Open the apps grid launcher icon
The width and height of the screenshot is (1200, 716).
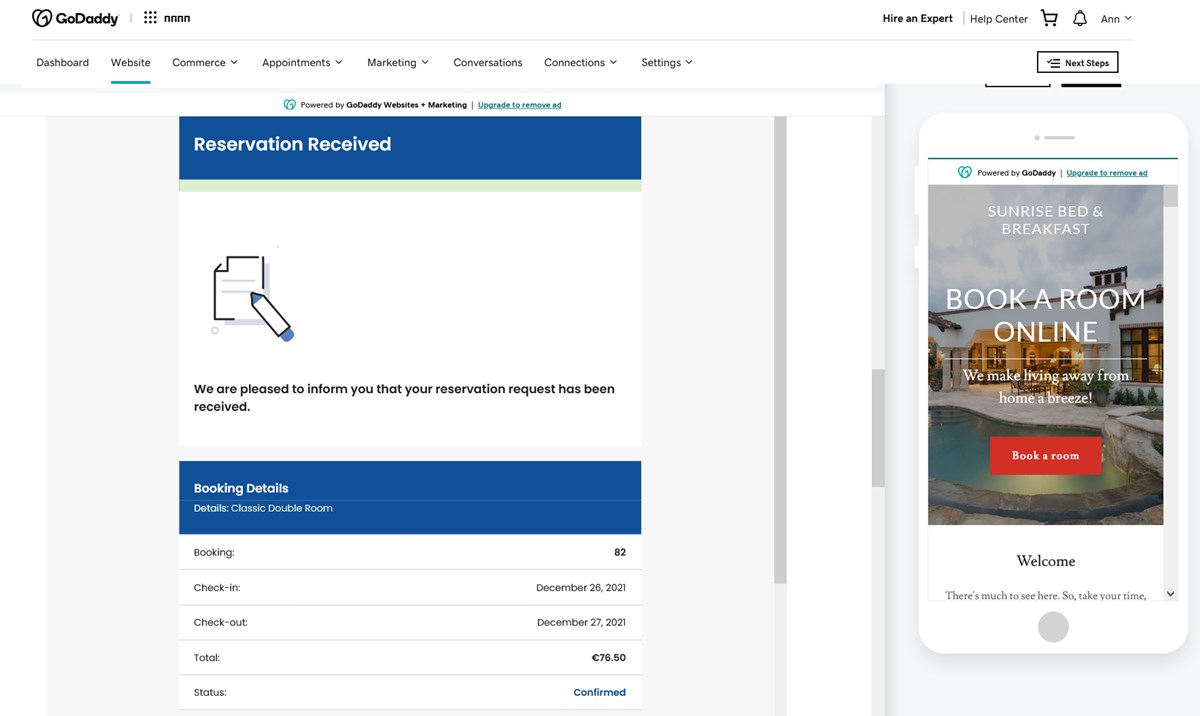click(150, 18)
